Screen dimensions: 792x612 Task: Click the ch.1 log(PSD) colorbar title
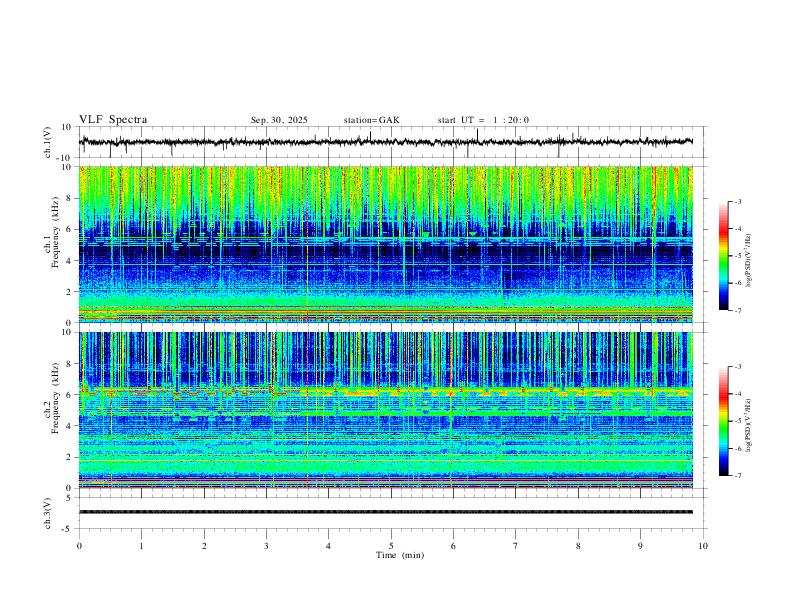(749, 260)
